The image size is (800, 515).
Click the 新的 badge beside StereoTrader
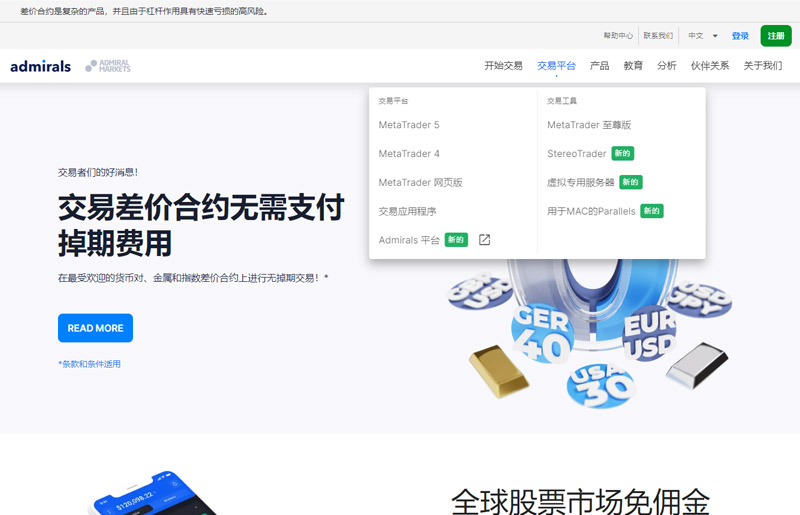coord(622,153)
